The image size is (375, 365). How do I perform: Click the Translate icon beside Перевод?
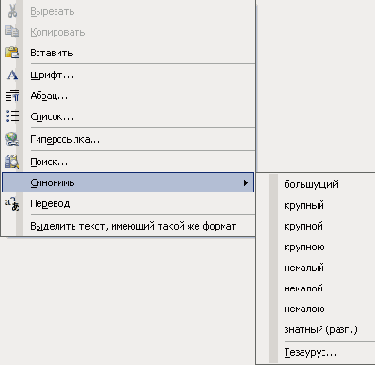point(12,203)
